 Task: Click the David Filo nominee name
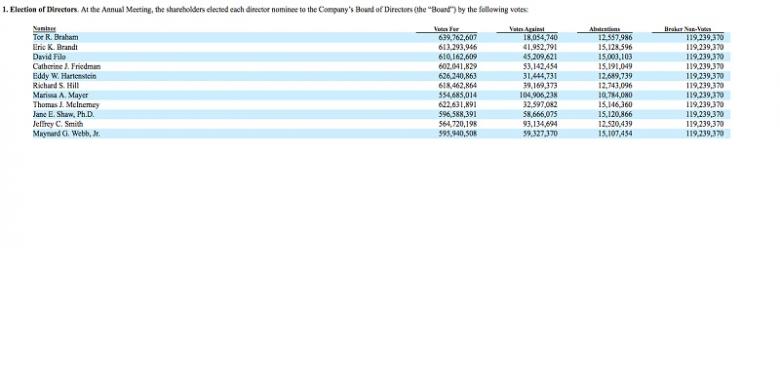point(49,57)
